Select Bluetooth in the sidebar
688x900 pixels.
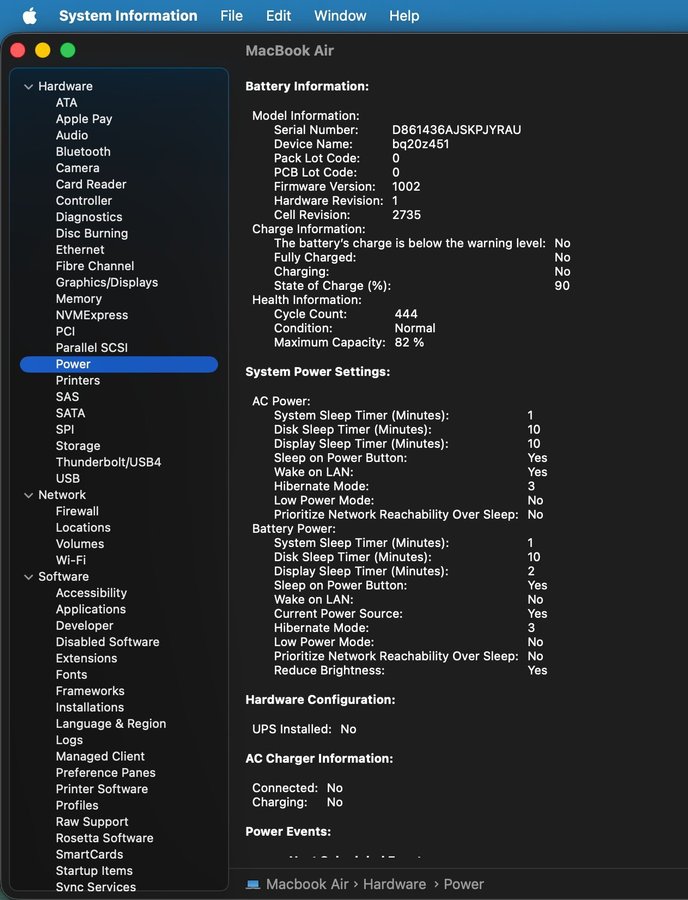click(x=83, y=152)
